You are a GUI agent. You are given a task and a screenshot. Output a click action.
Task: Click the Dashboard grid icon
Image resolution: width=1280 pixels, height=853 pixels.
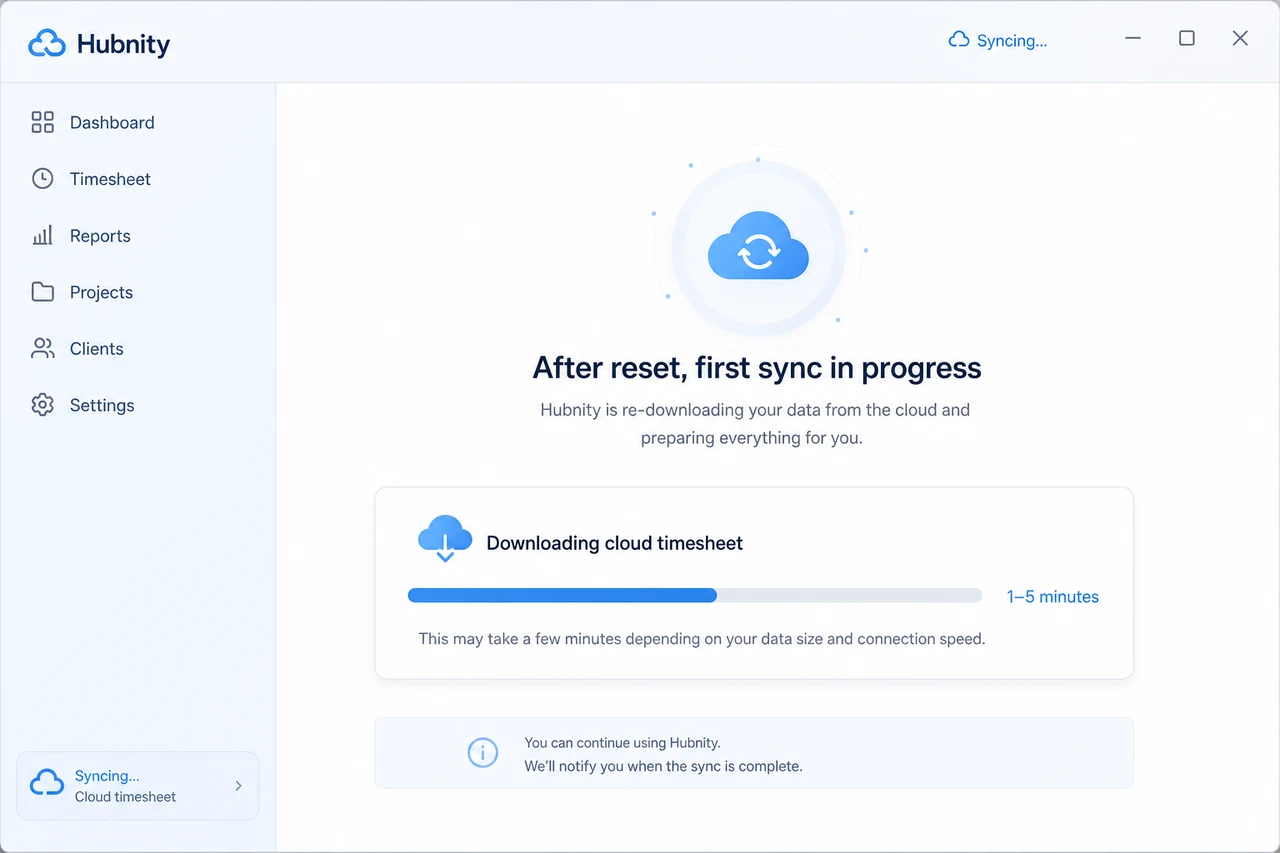coord(43,123)
